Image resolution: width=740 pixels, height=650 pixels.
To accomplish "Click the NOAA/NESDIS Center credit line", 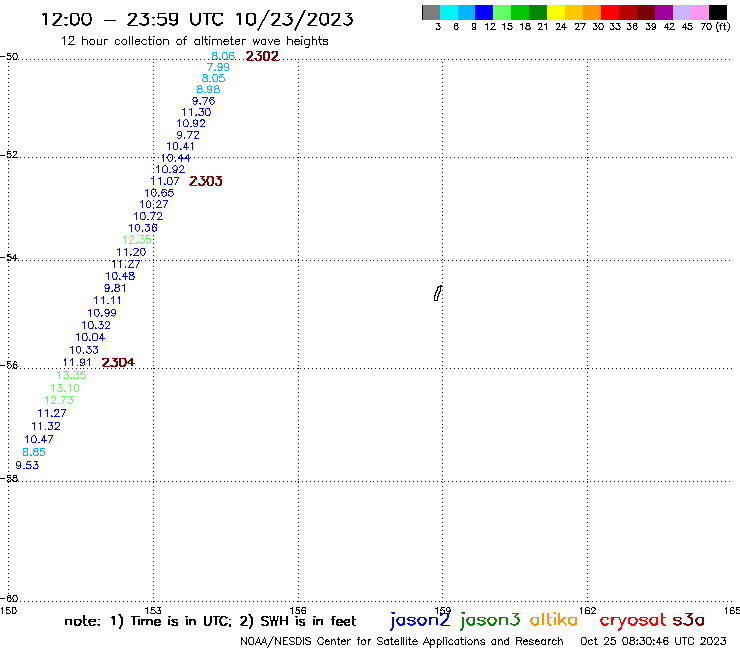I will [x=402, y=641].
